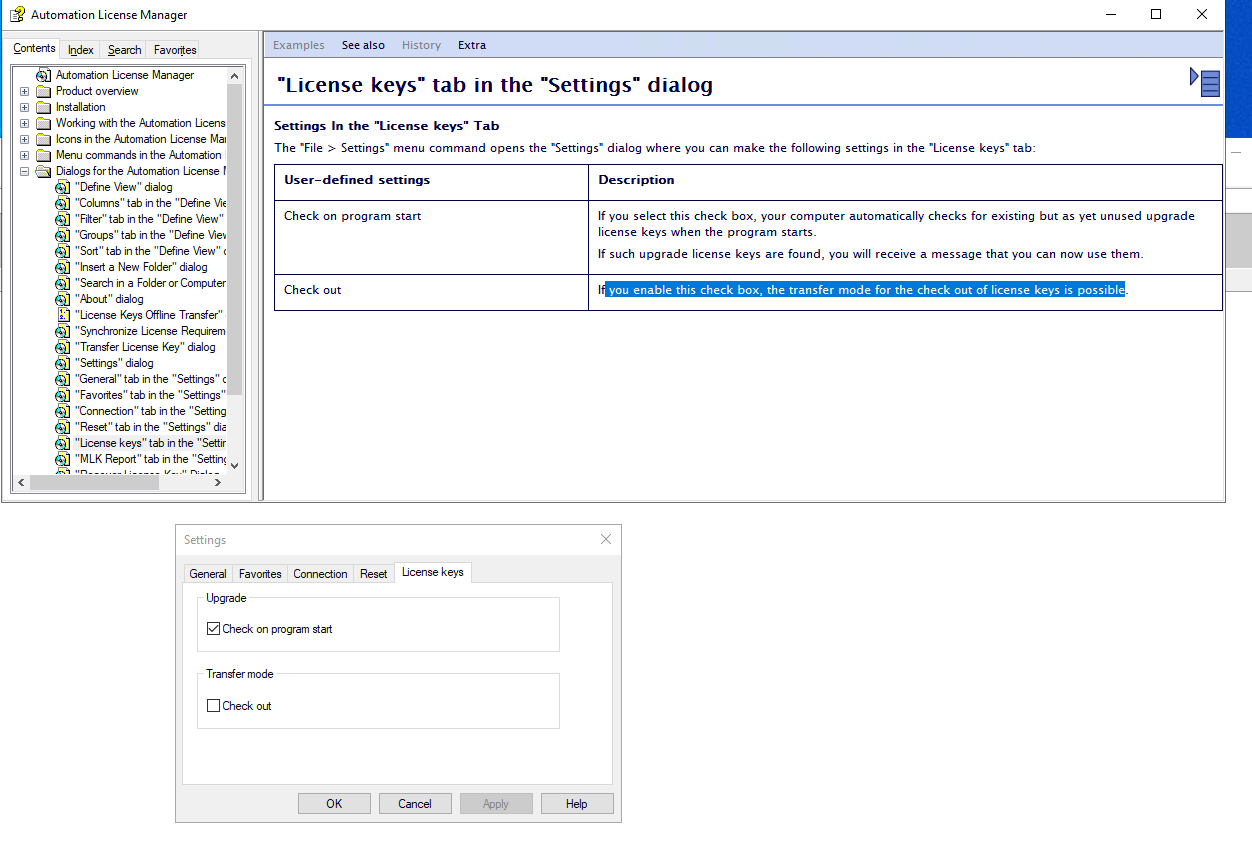Expand the Menu commands tree node
This screenshot has height=844, width=1252.
pos(24,155)
